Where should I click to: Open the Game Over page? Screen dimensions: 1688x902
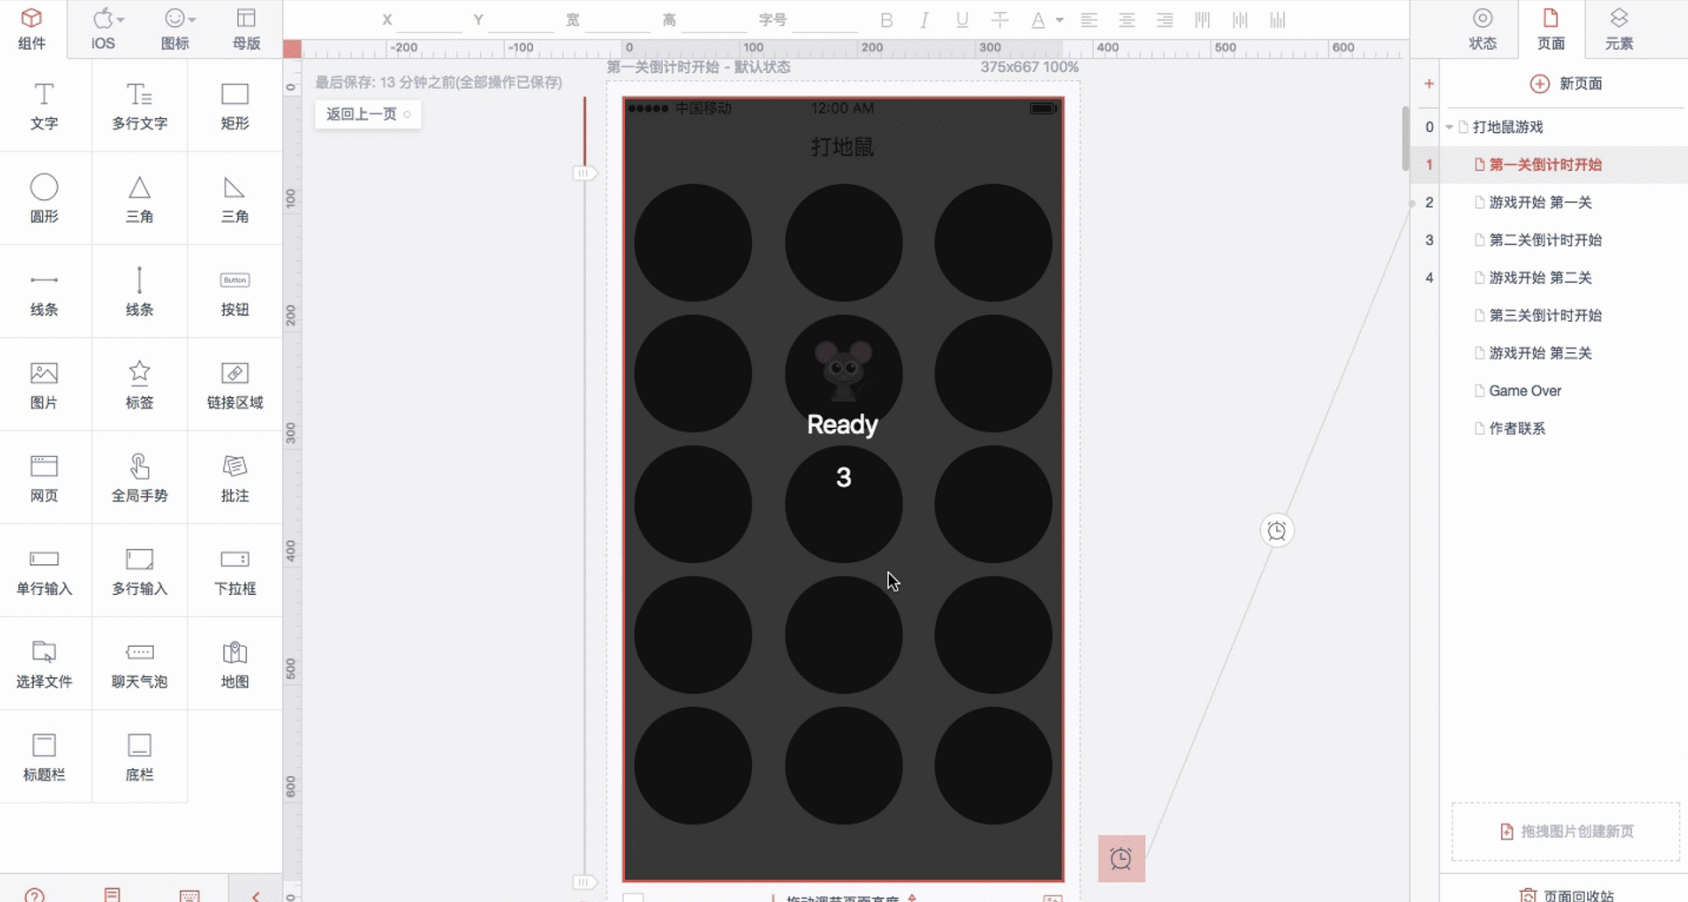click(1524, 391)
